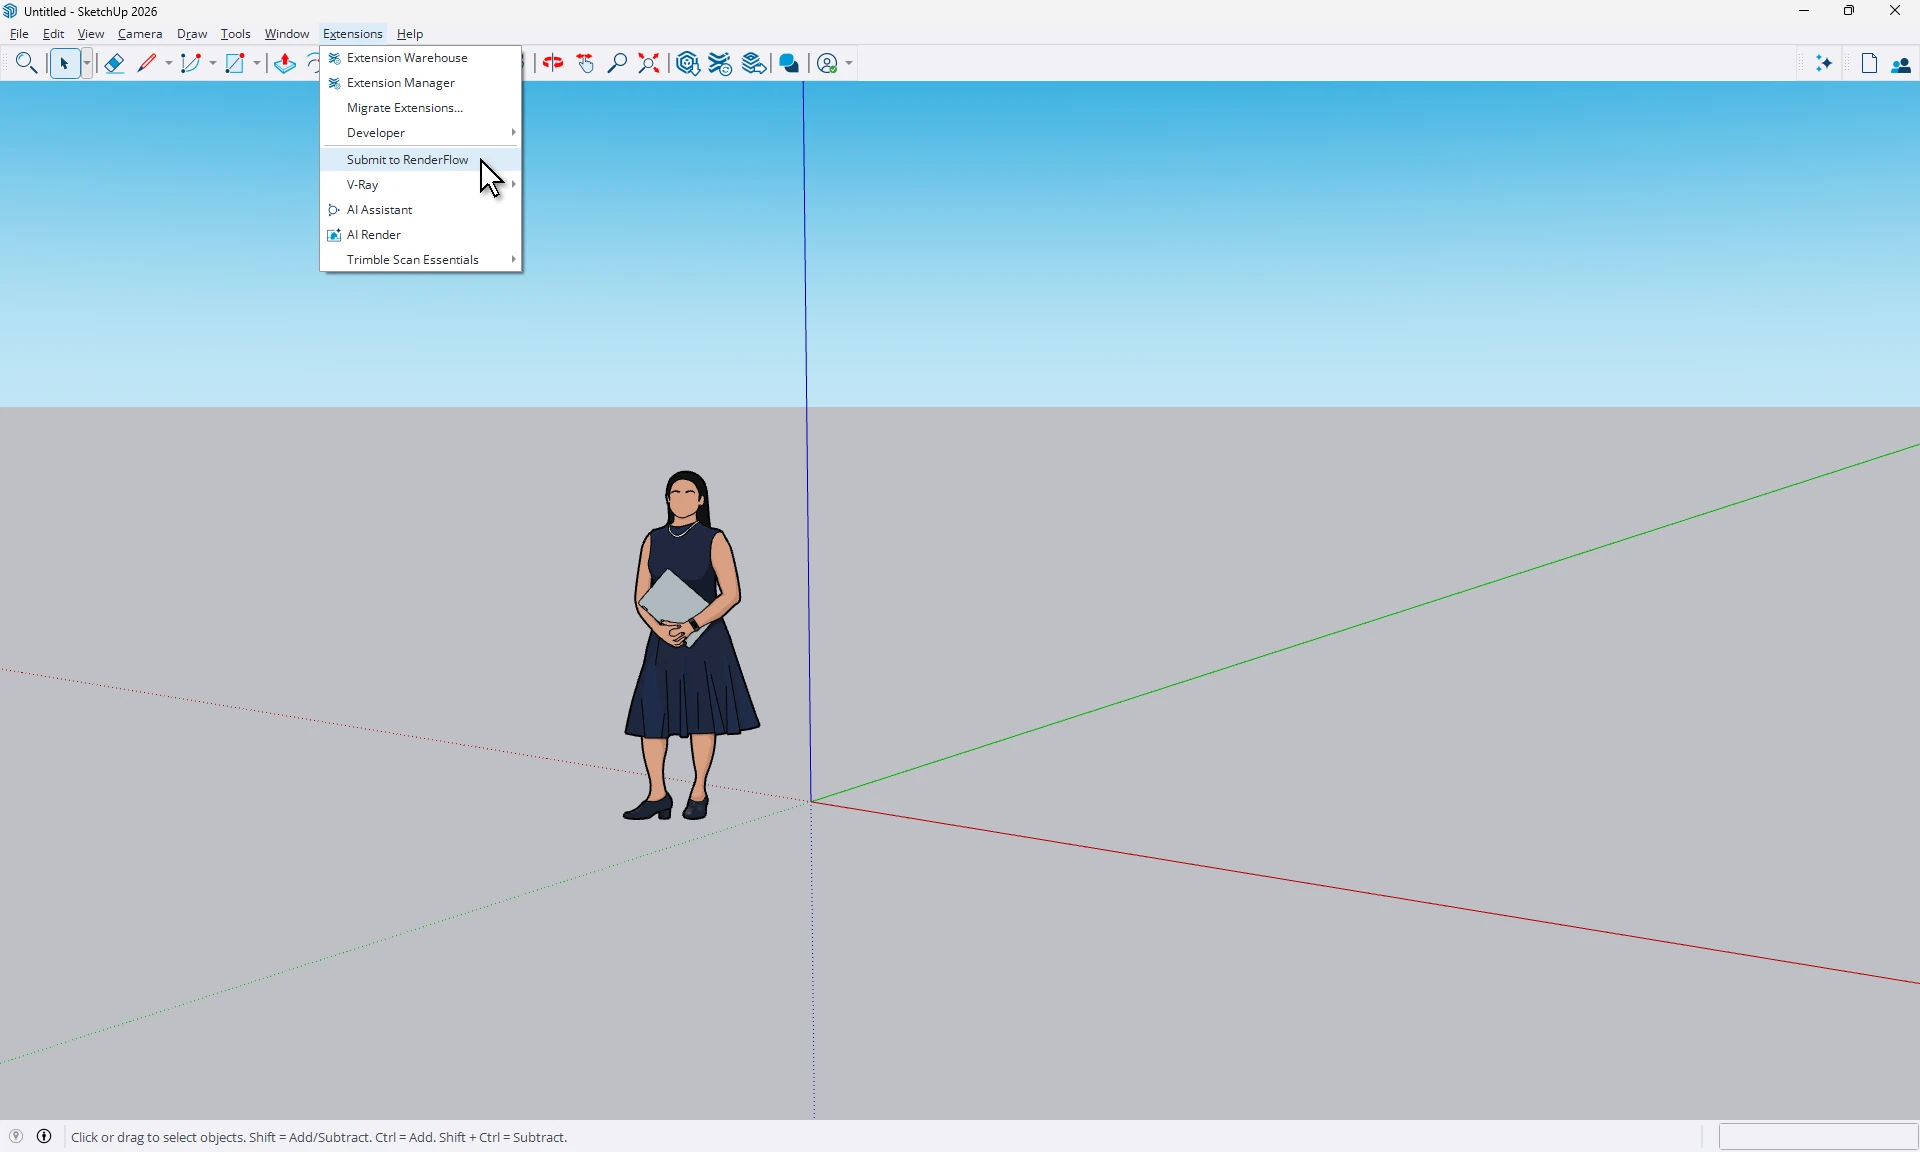Open the blue chat bubbles icon
The height and width of the screenshot is (1152, 1920).
click(x=790, y=64)
